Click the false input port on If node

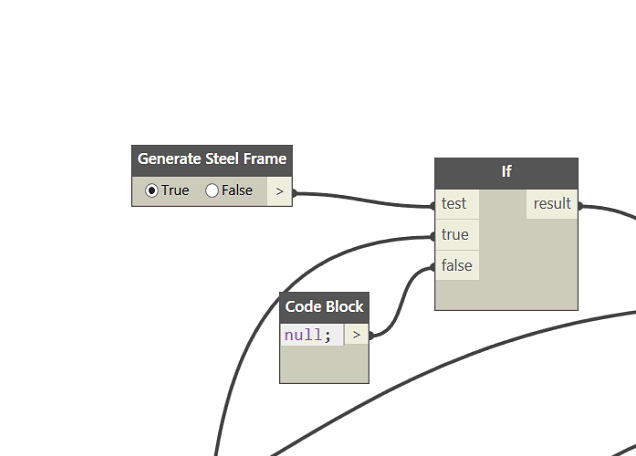(456, 265)
